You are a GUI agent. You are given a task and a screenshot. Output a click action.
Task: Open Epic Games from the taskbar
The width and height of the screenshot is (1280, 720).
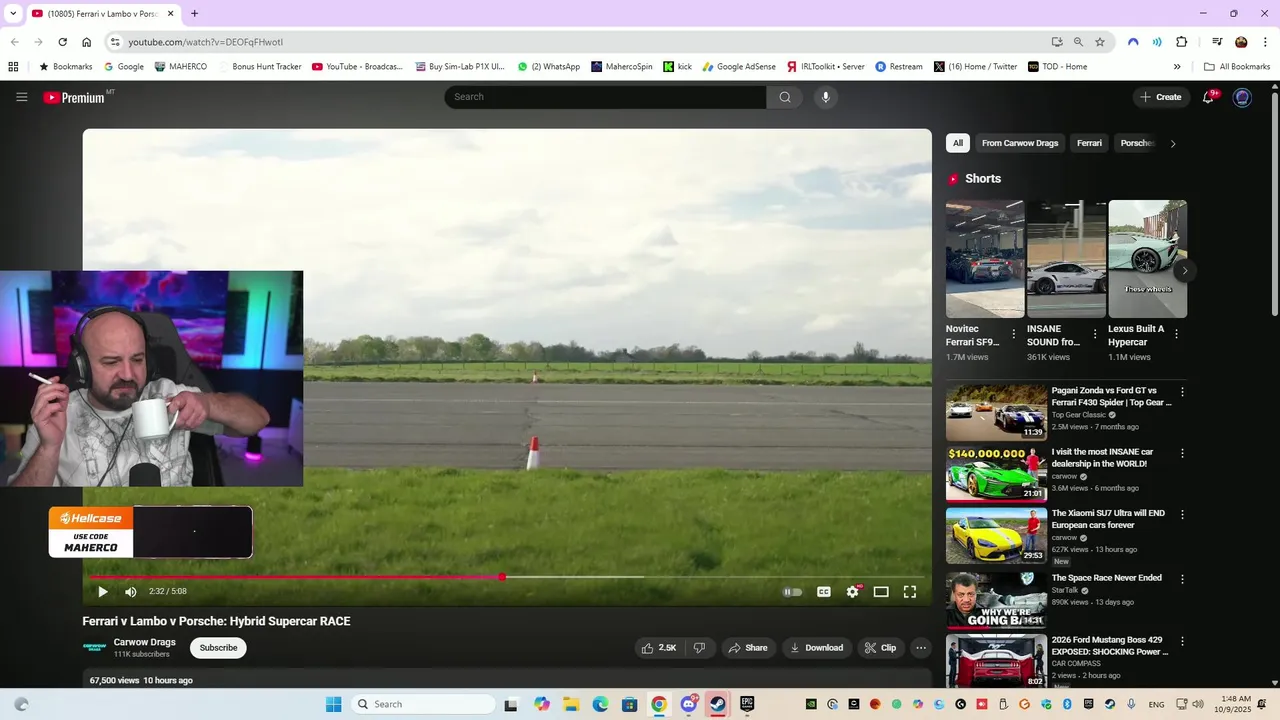(x=747, y=704)
